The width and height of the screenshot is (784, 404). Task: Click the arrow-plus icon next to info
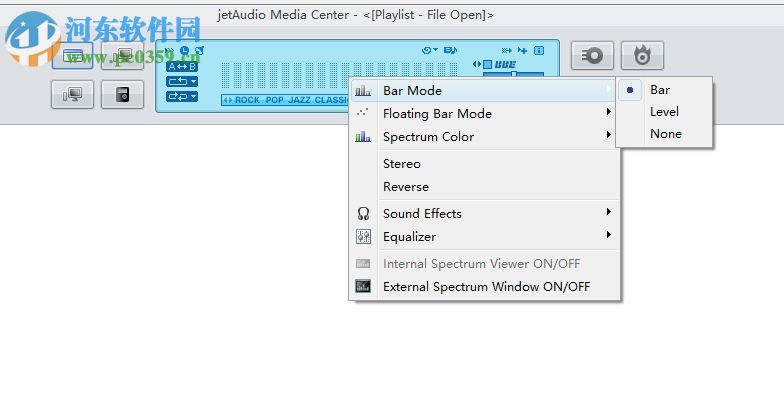(522, 50)
